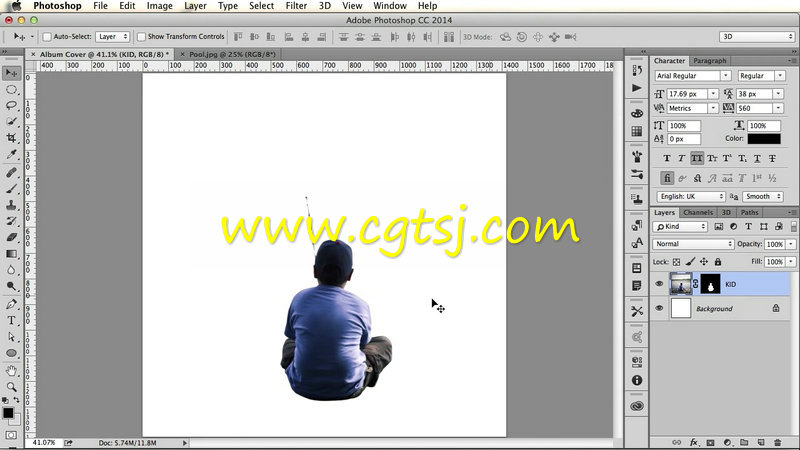
Task: Select the Path Selection tool
Action: pos(11,337)
